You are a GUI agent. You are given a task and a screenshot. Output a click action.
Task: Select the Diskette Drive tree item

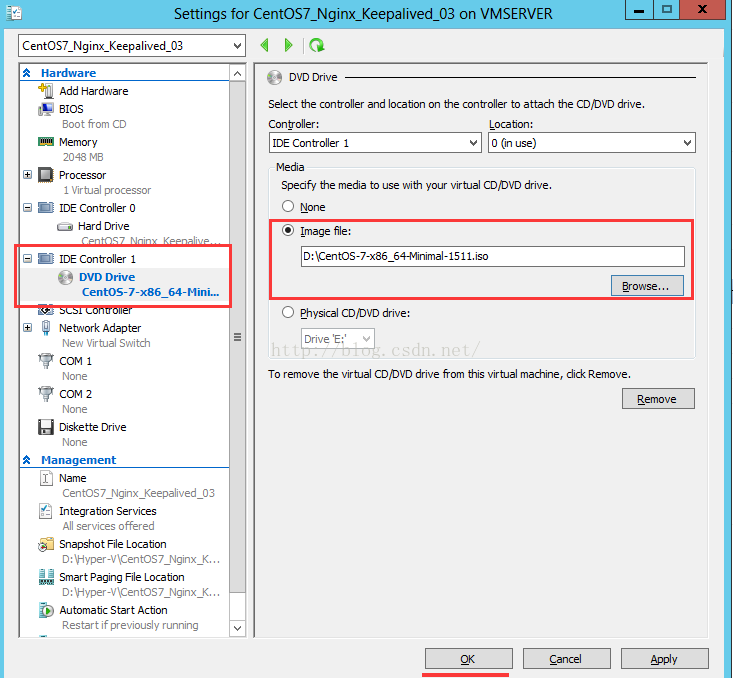tap(93, 427)
